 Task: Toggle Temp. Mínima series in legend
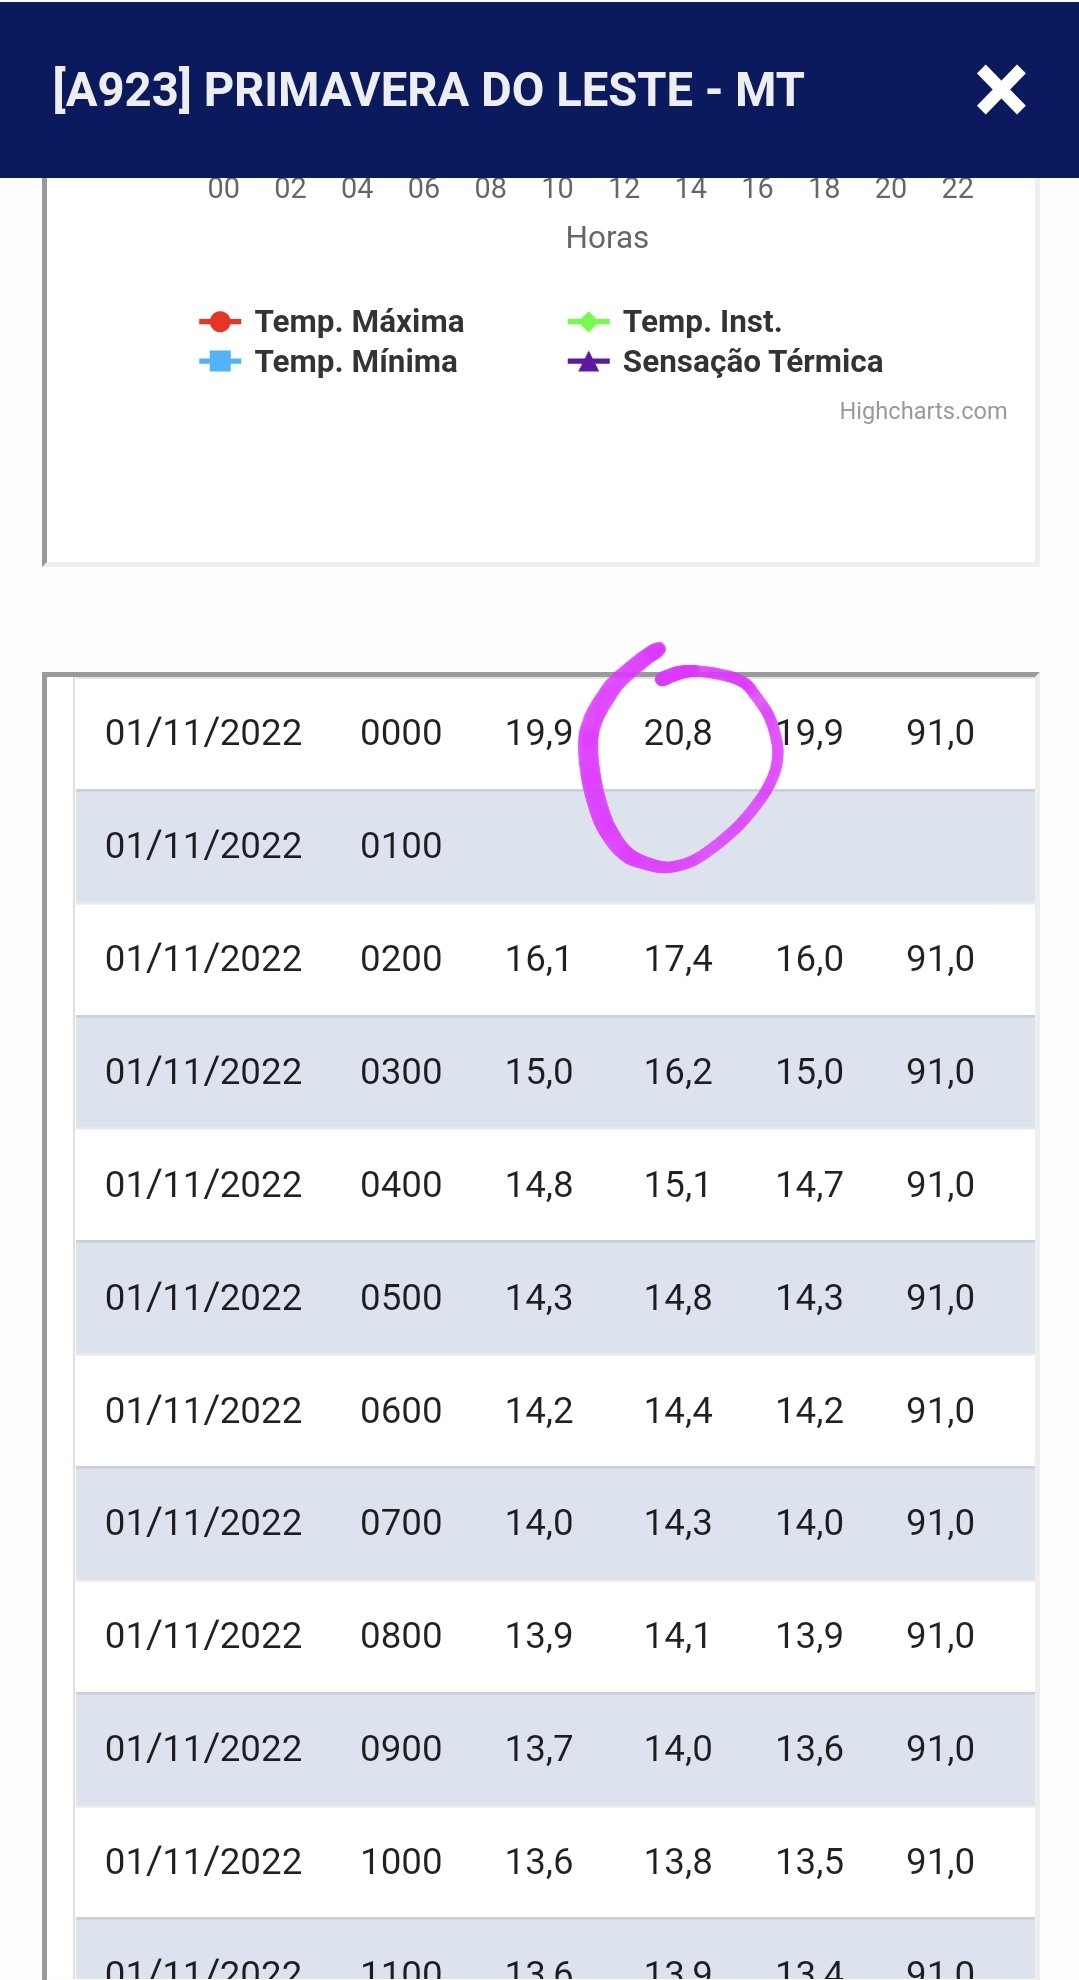(x=355, y=362)
